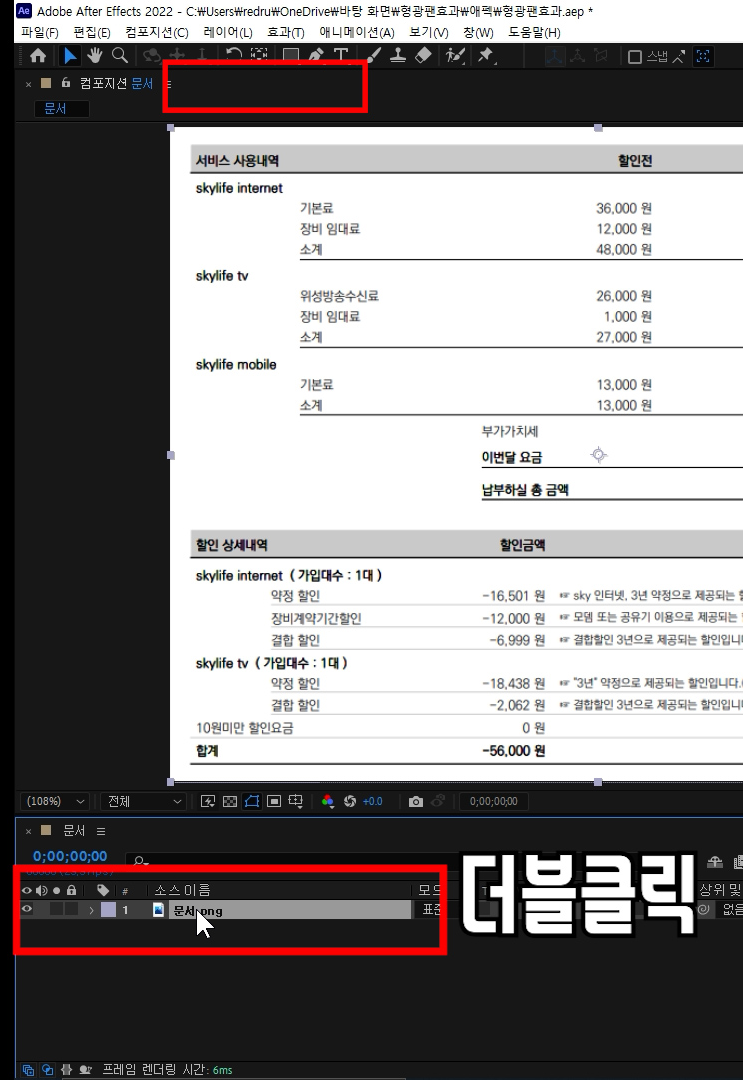
Task: Select the Rectangle shape tool
Action: 291,56
